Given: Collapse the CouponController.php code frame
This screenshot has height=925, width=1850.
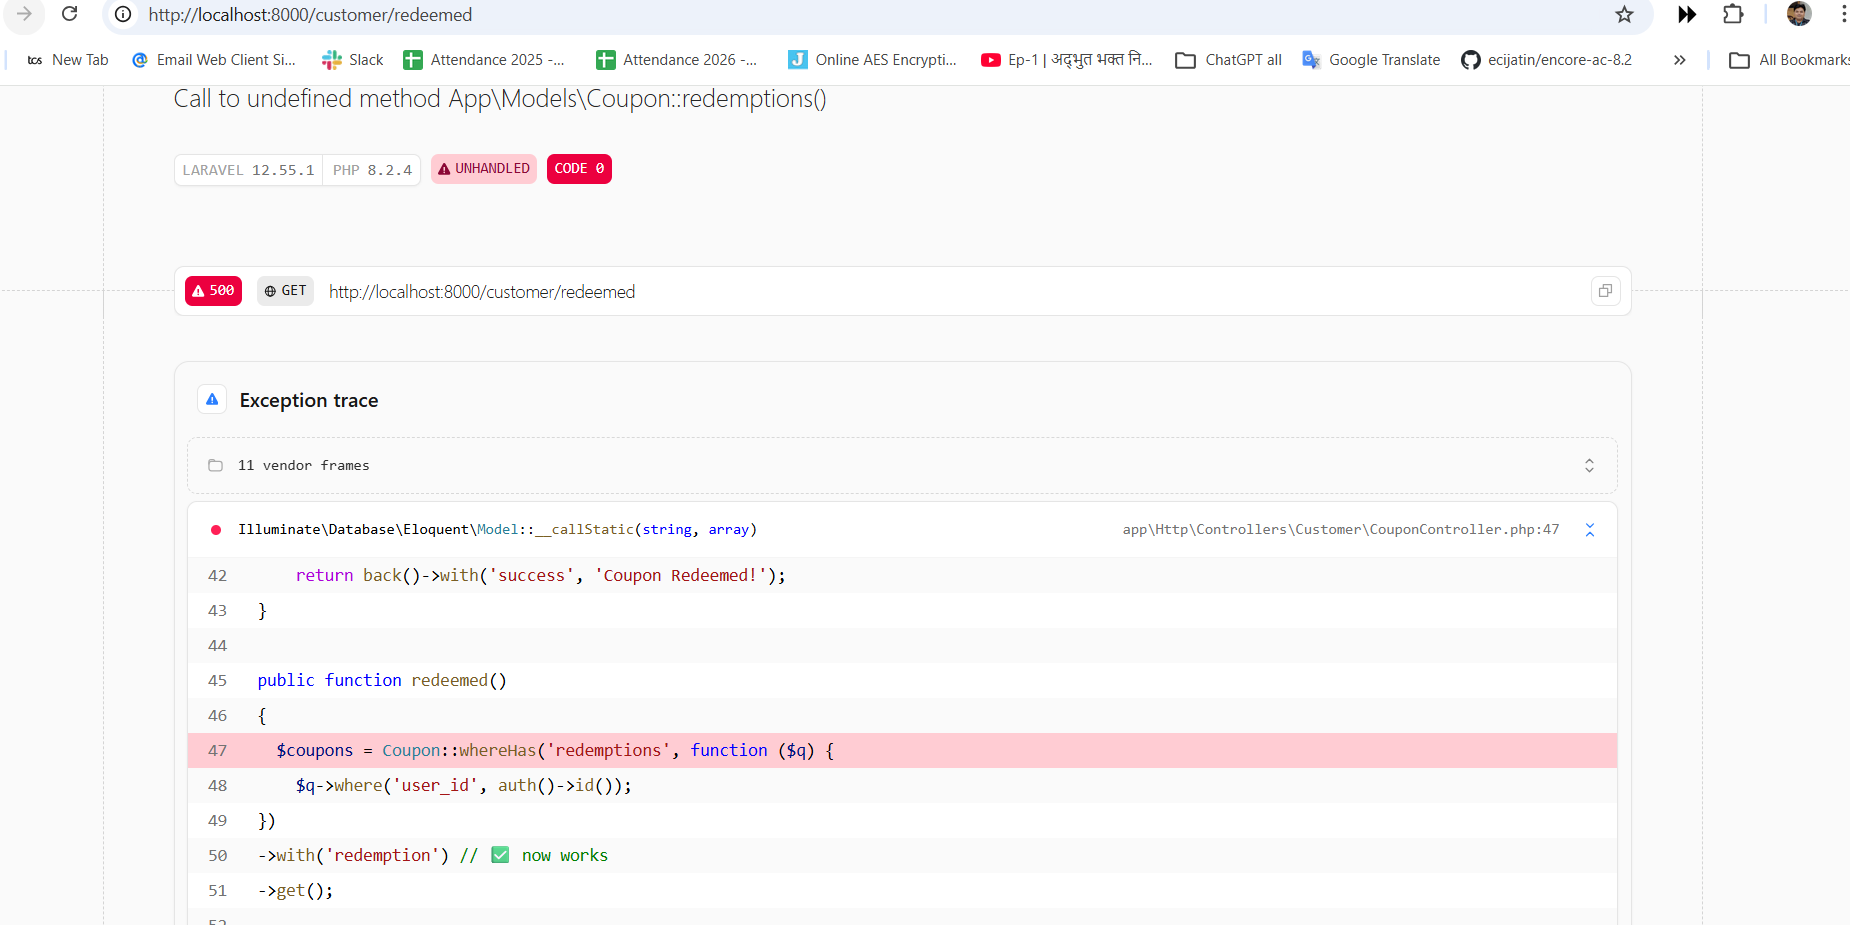Looking at the screenshot, I should (1589, 530).
